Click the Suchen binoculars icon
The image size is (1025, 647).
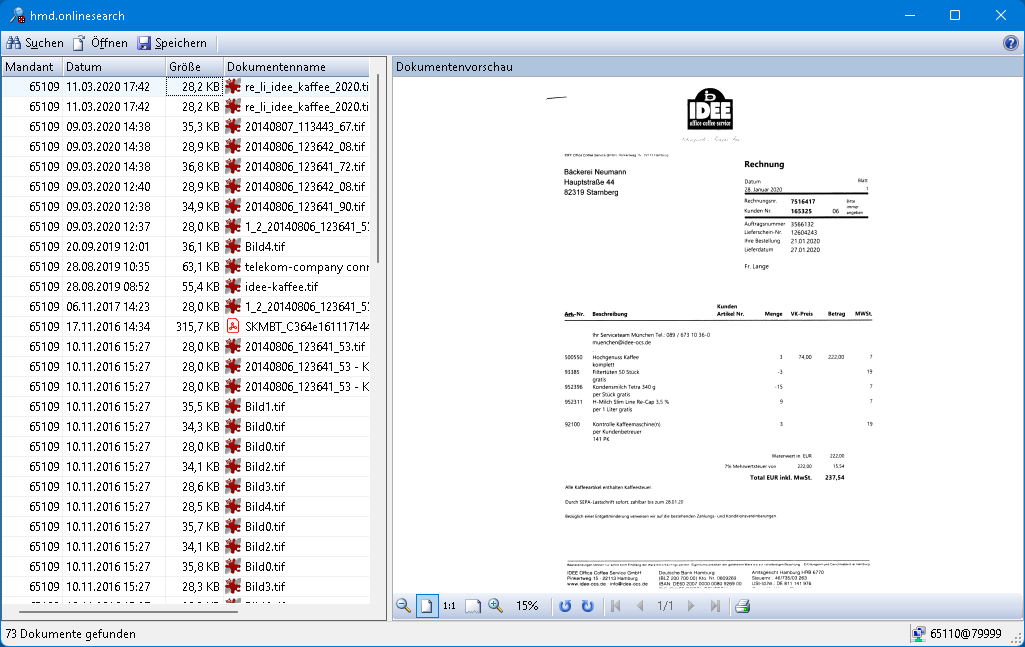(14, 43)
